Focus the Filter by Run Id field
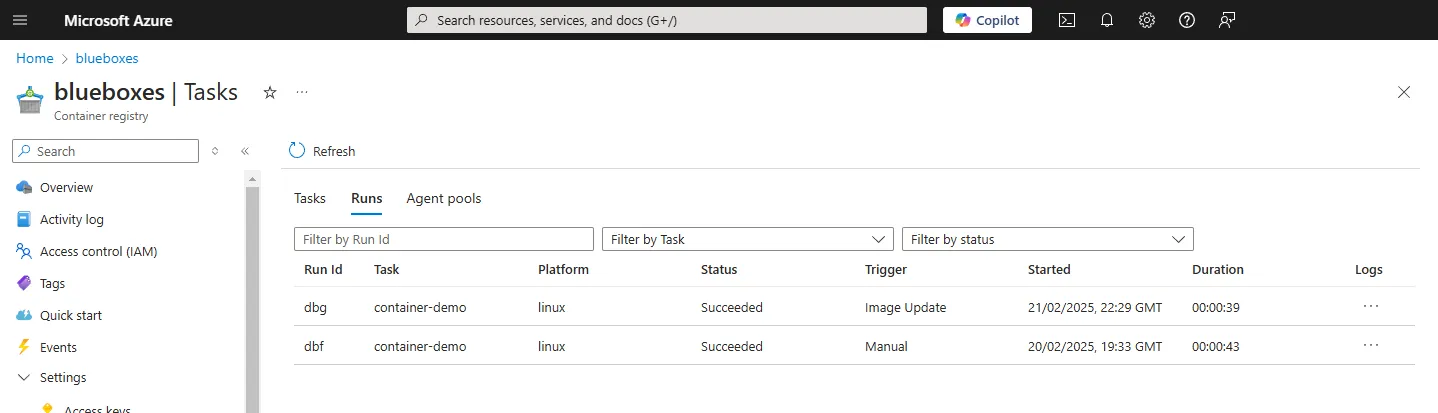Image resolution: width=1438 pixels, height=413 pixels. [444, 239]
